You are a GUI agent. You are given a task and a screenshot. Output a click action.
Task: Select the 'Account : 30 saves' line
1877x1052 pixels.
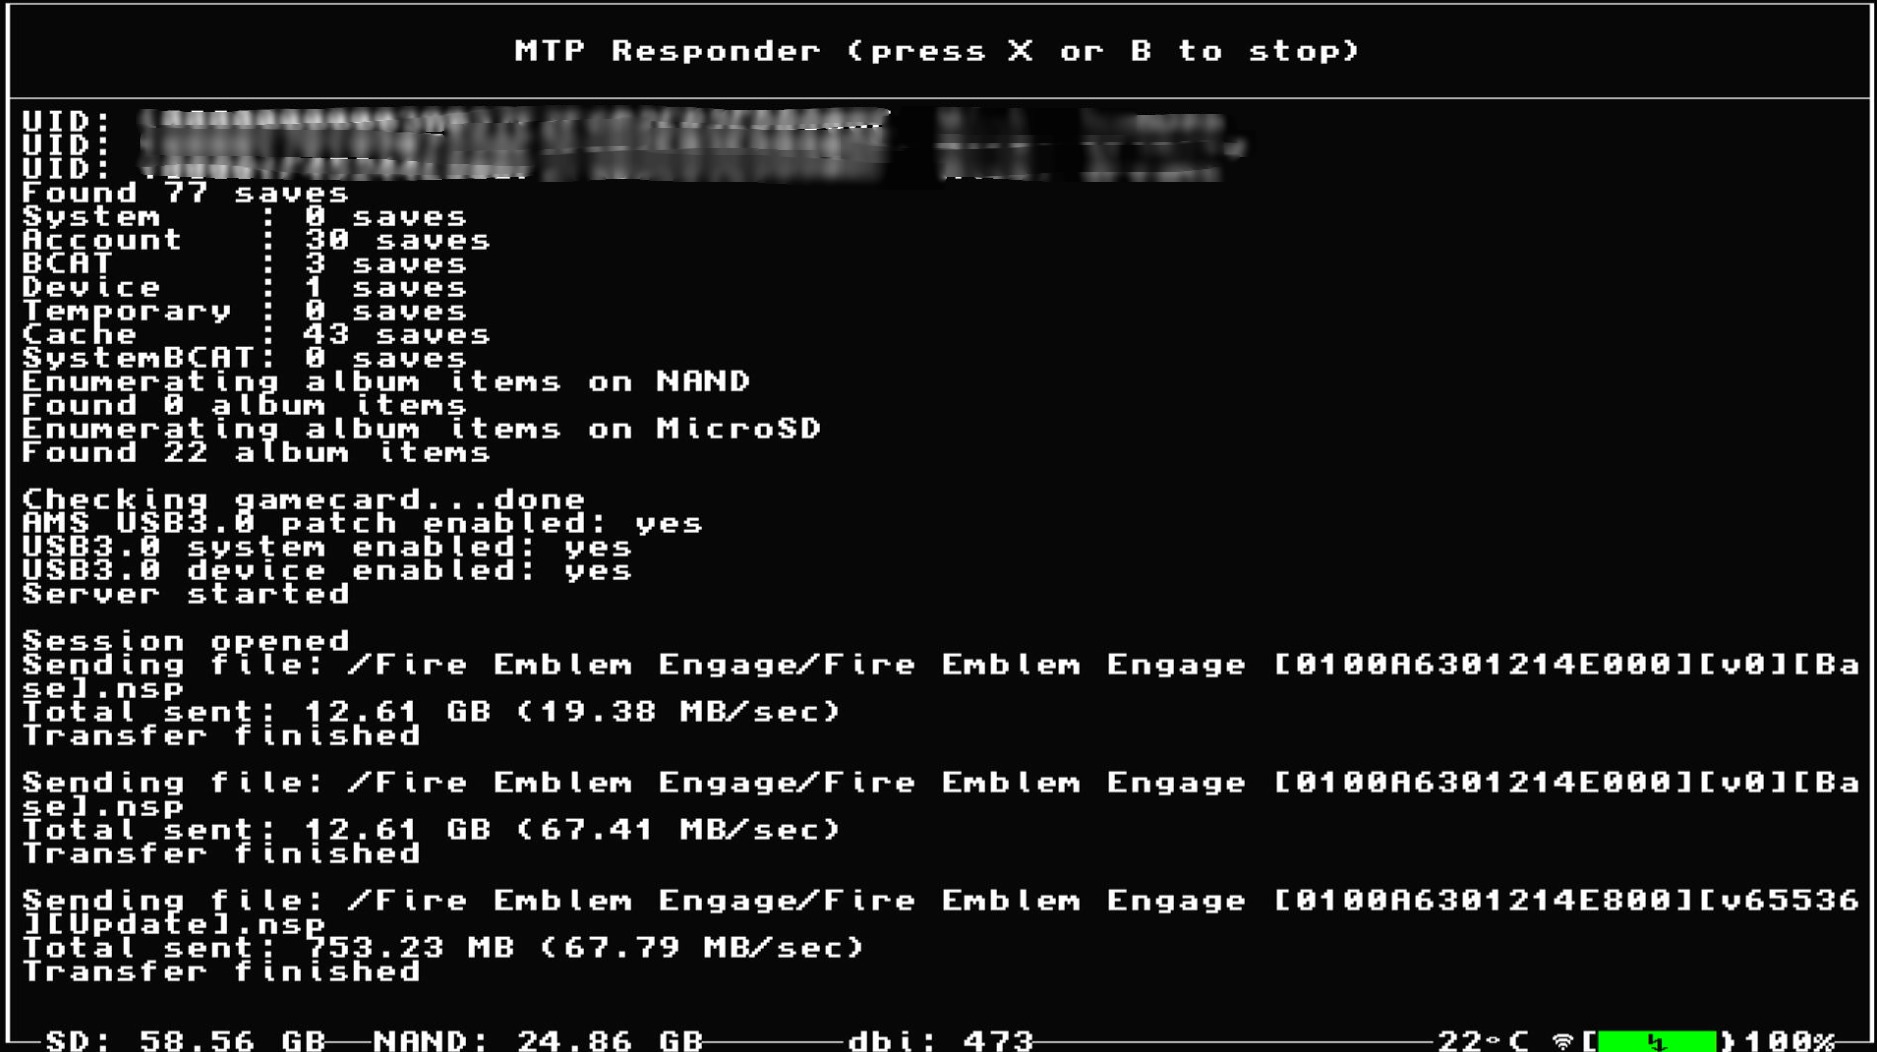click(x=256, y=240)
